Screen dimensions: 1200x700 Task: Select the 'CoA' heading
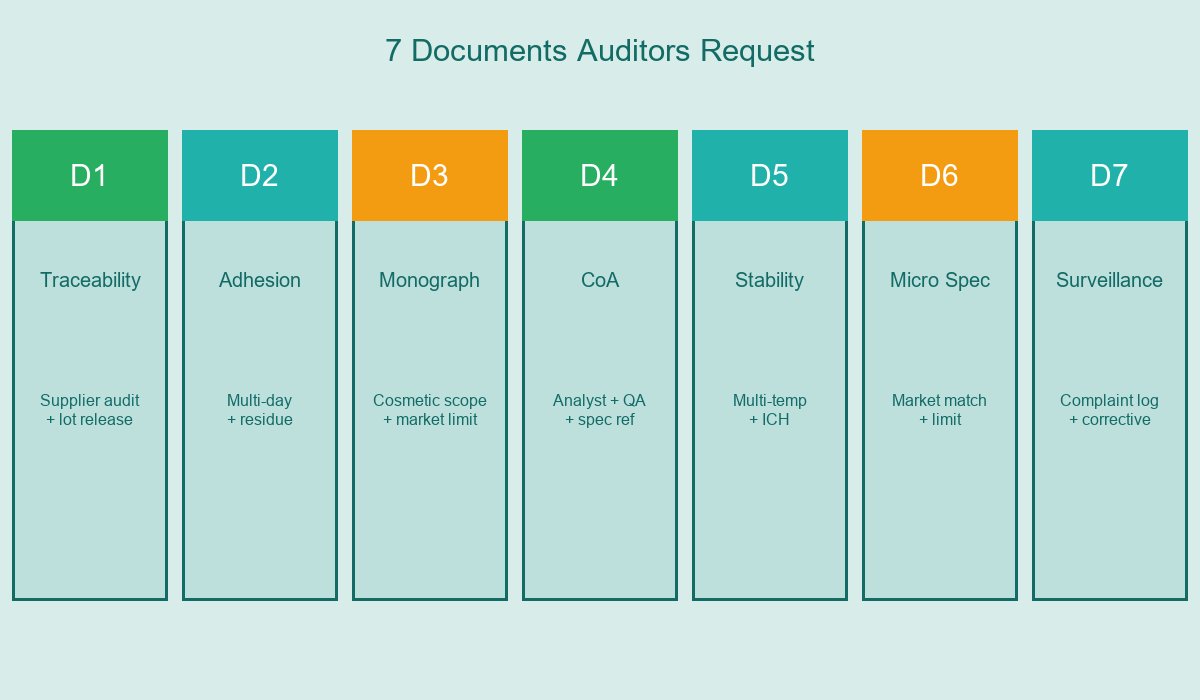click(600, 280)
